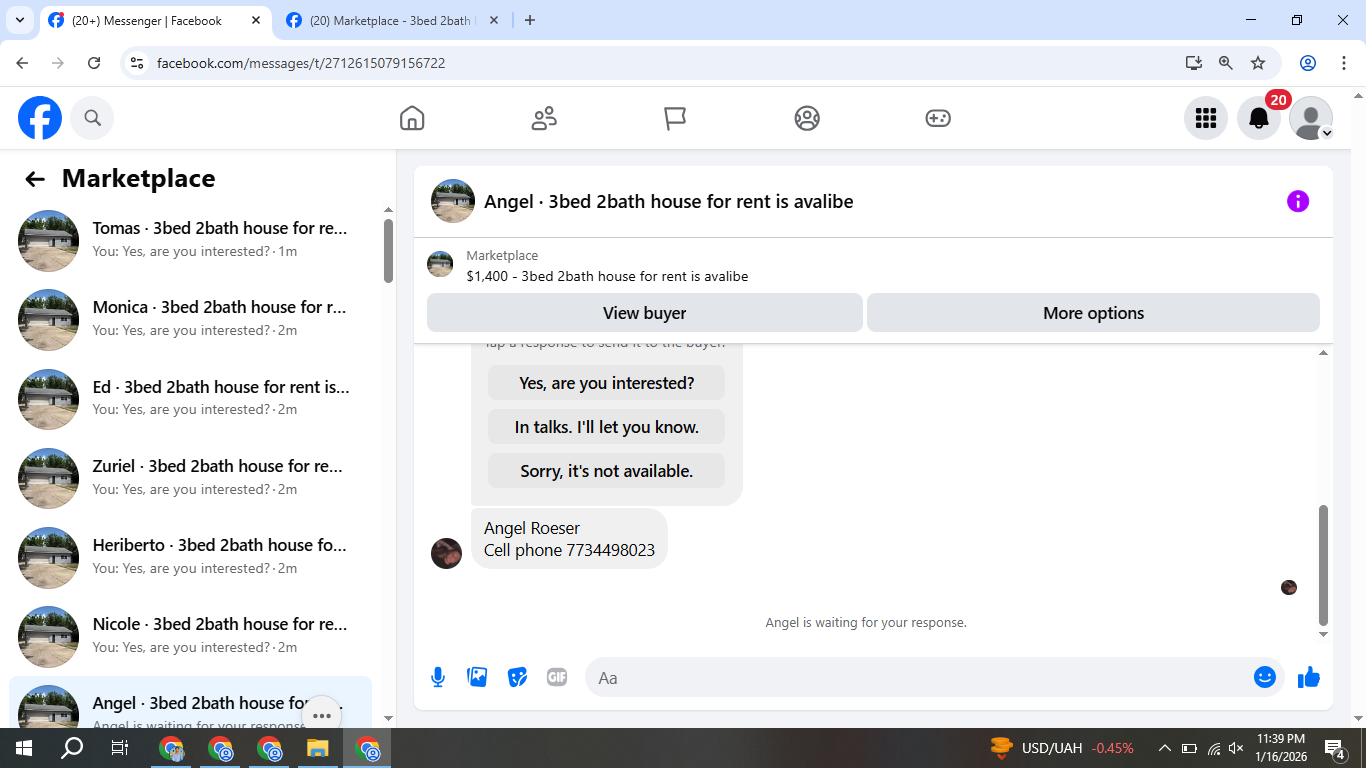The height and width of the screenshot is (768, 1366).
Task: Send 'In talks. I'll let you know.'
Action: tap(606, 427)
